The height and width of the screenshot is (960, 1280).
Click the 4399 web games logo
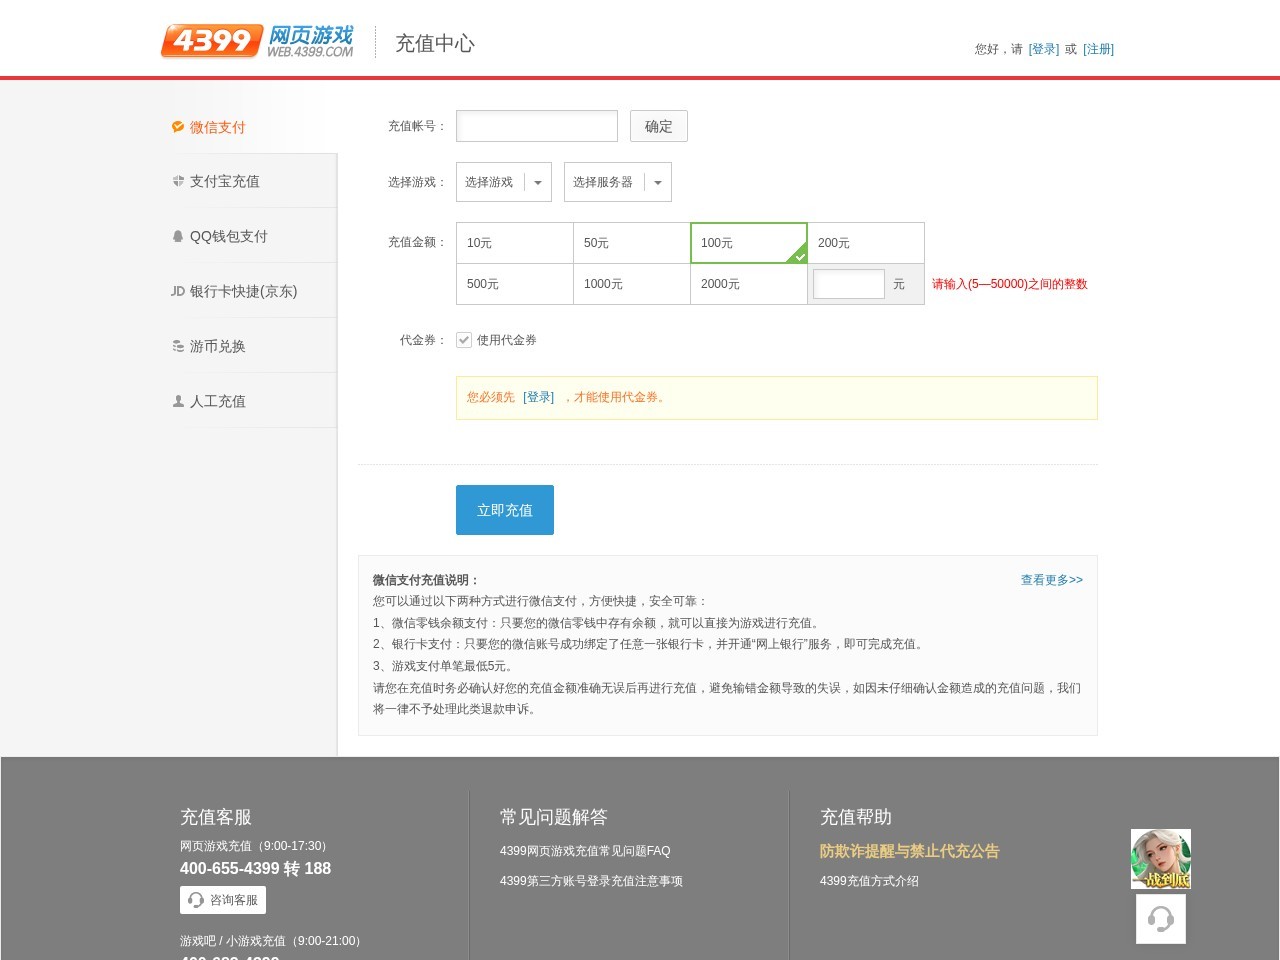click(x=256, y=40)
